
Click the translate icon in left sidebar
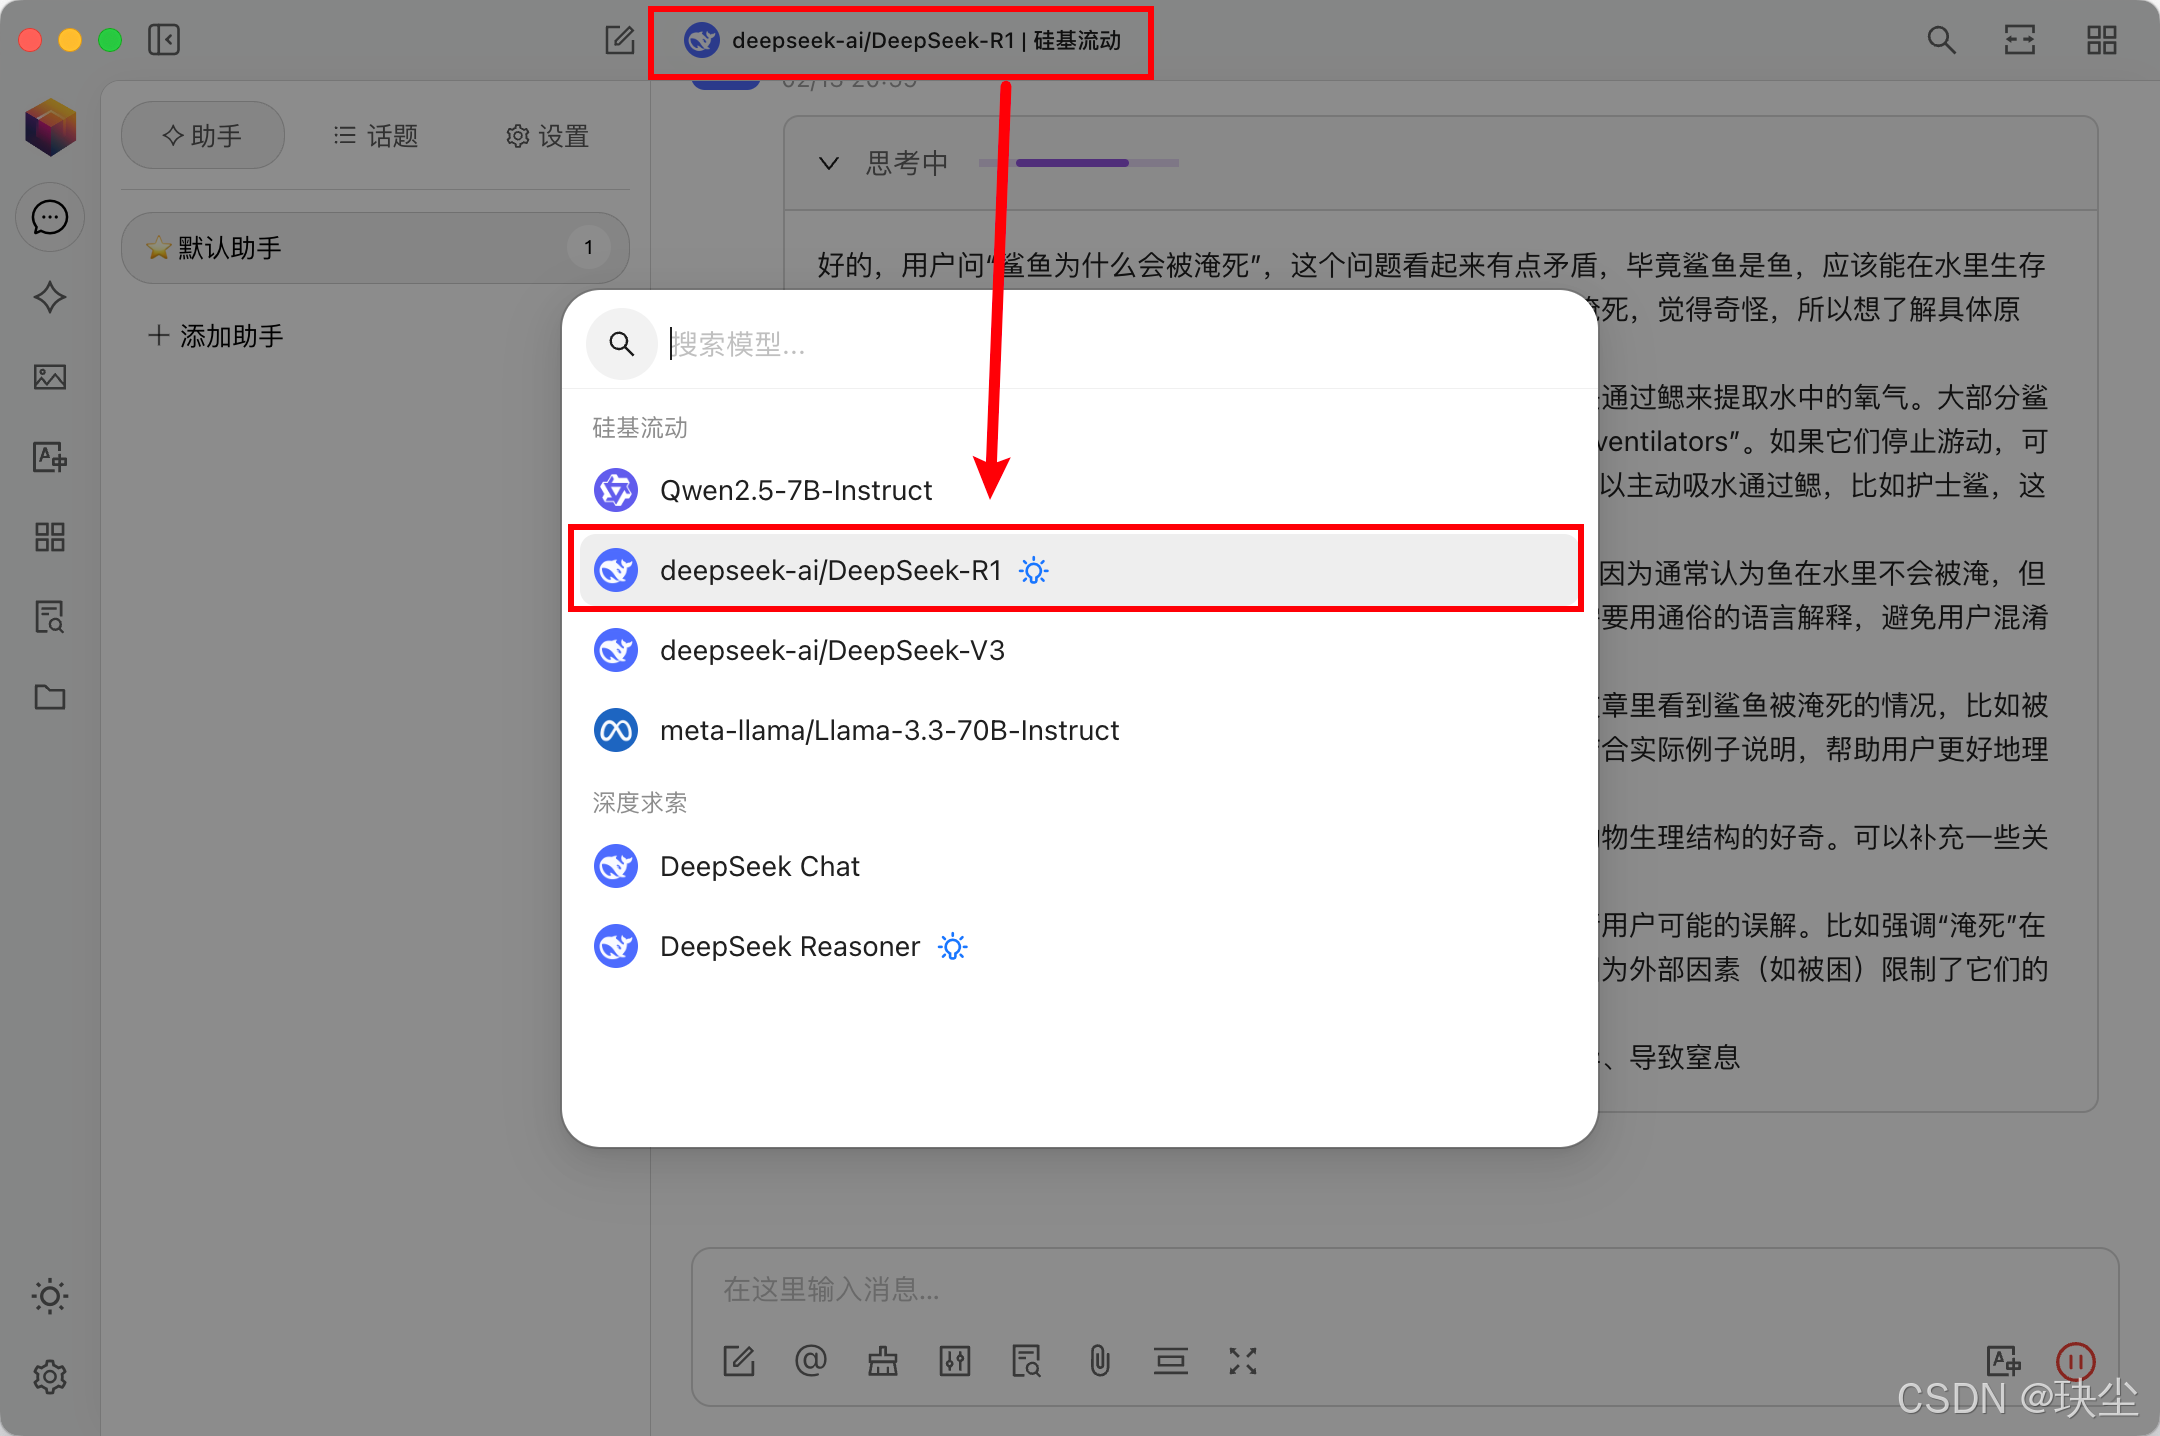tap(49, 457)
